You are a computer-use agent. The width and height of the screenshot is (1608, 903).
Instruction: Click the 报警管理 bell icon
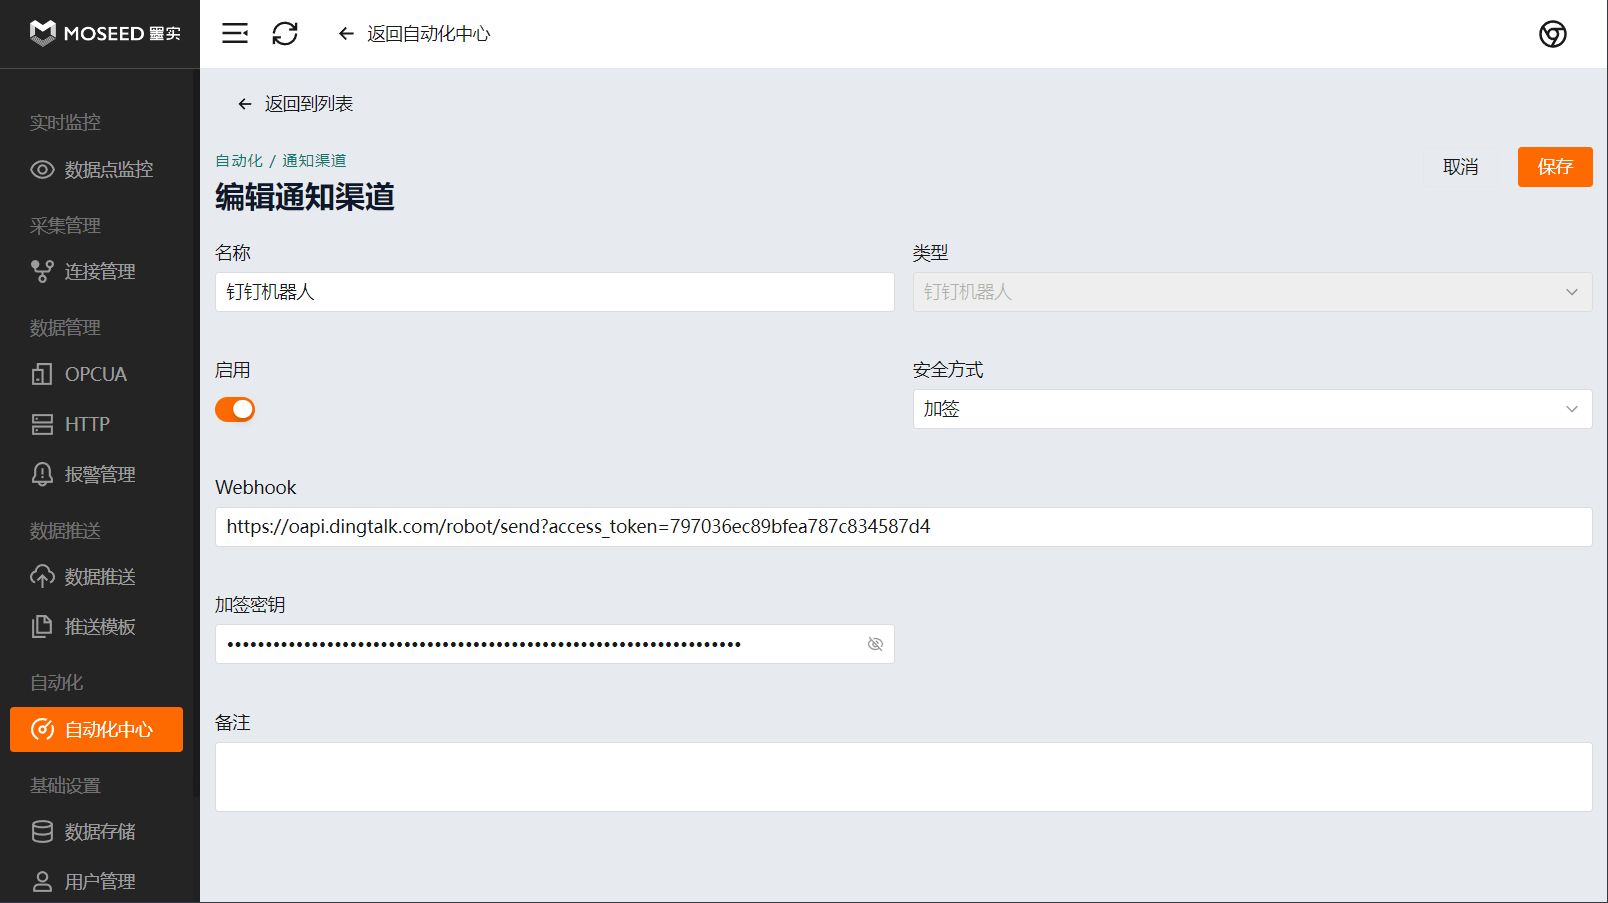[42, 474]
